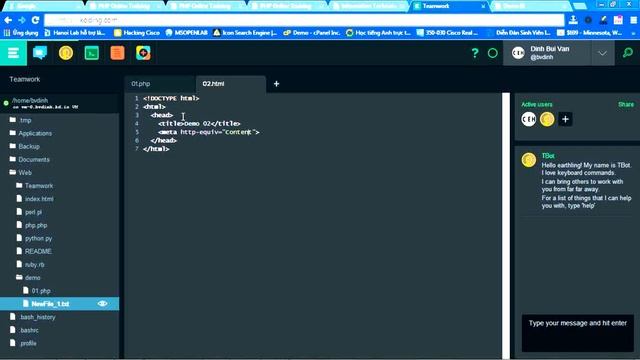The width and height of the screenshot is (640, 360).
Task: Open the hamburger main menu
Action: (x=13, y=53)
